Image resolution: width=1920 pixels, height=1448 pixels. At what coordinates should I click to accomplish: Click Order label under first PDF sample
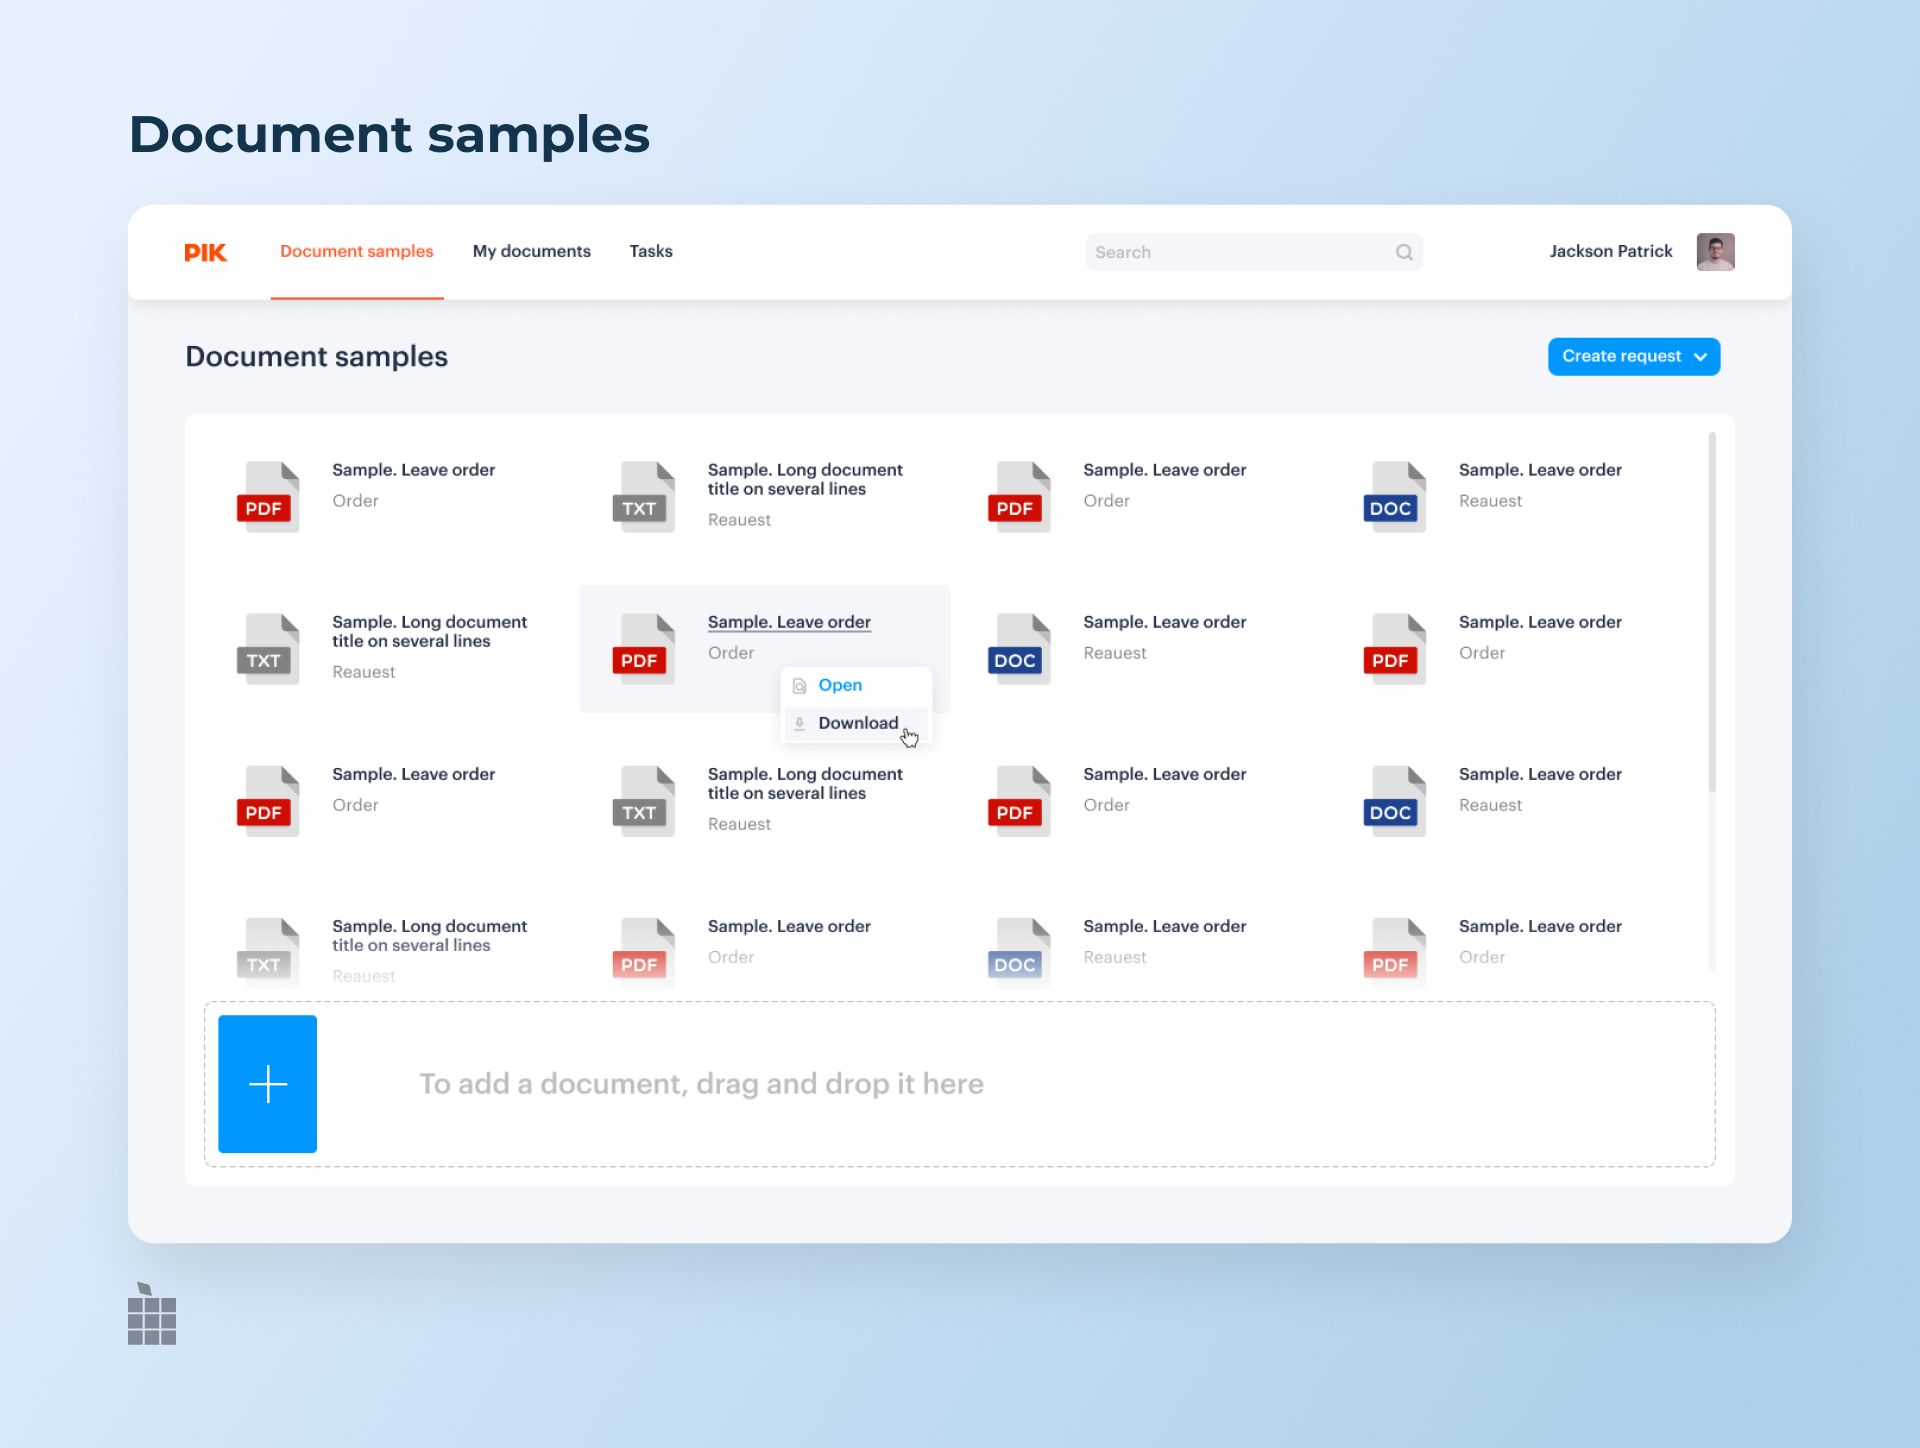[x=355, y=501]
